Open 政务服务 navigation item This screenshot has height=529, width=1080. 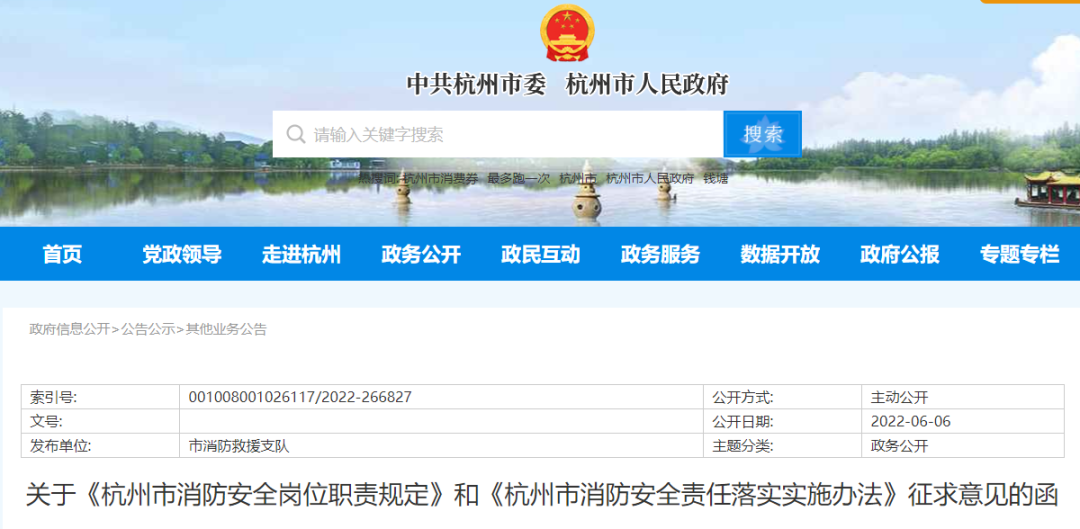pyautogui.click(x=661, y=254)
